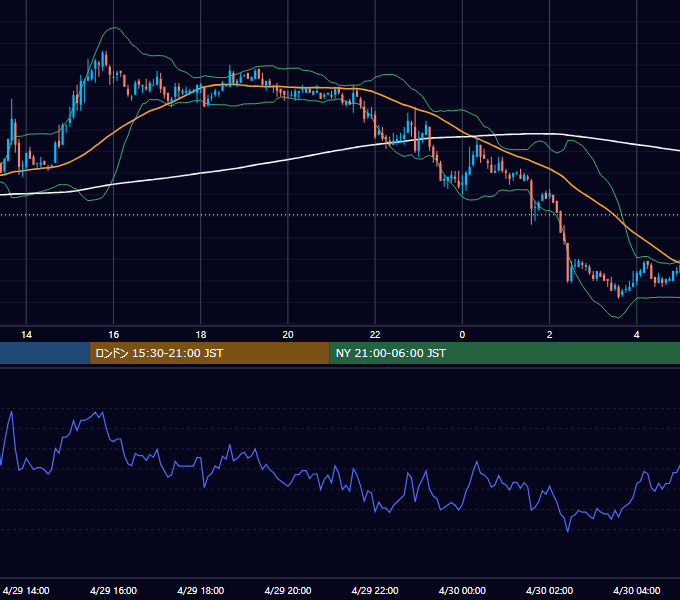Viewport: 680px width, 600px height.
Task: Click the hour label 20 on price chart axis
Action: tap(288, 335)
